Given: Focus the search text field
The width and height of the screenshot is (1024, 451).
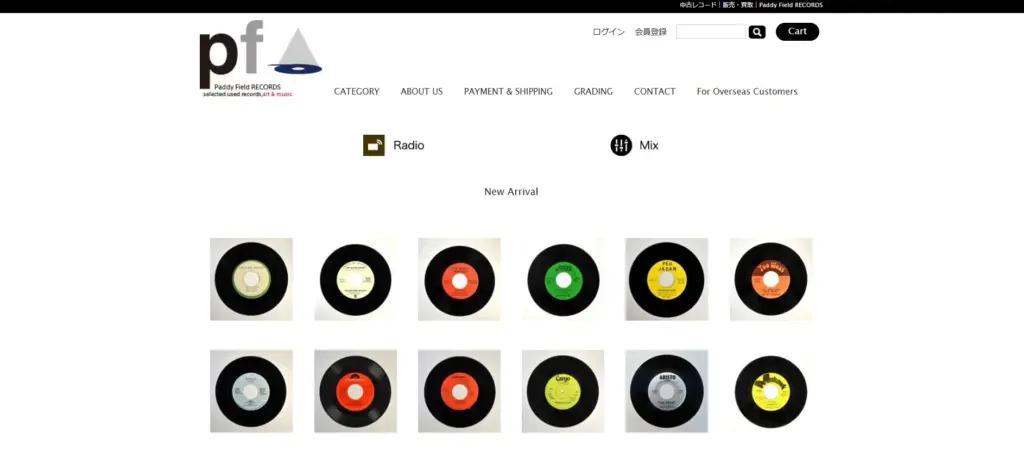Looking at the screenshot, I should click(x=710, y=32).
